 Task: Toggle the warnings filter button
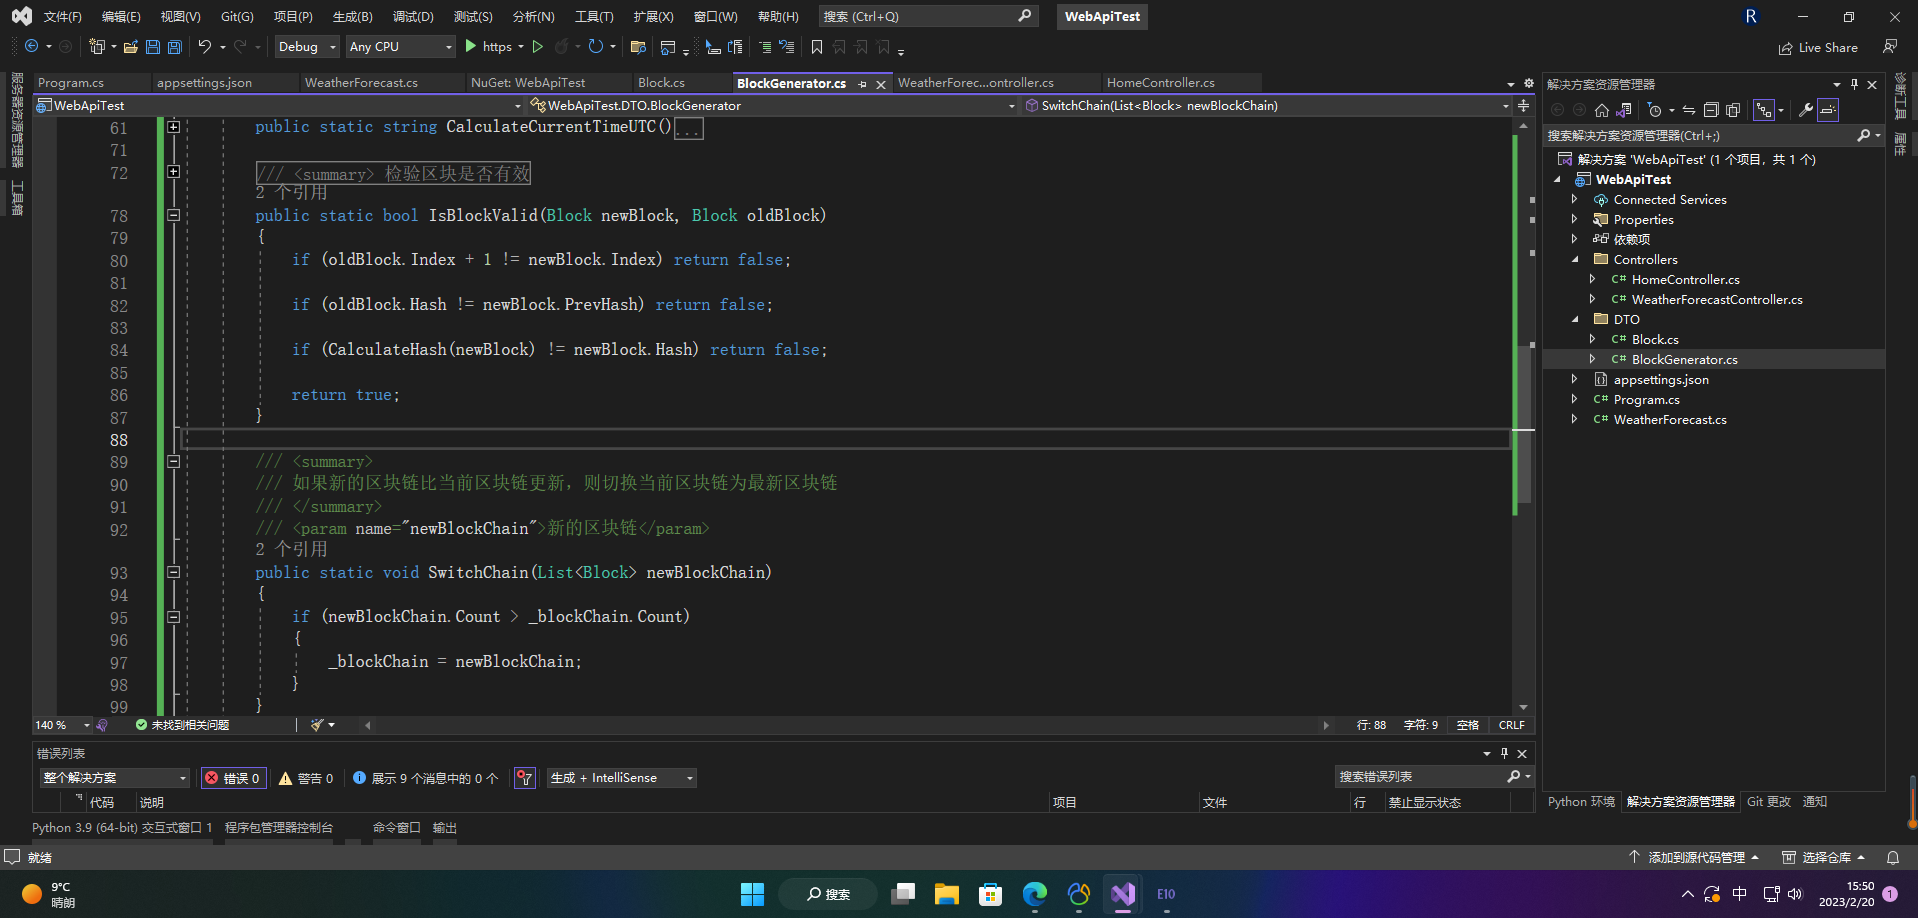[x=306, y=778]
